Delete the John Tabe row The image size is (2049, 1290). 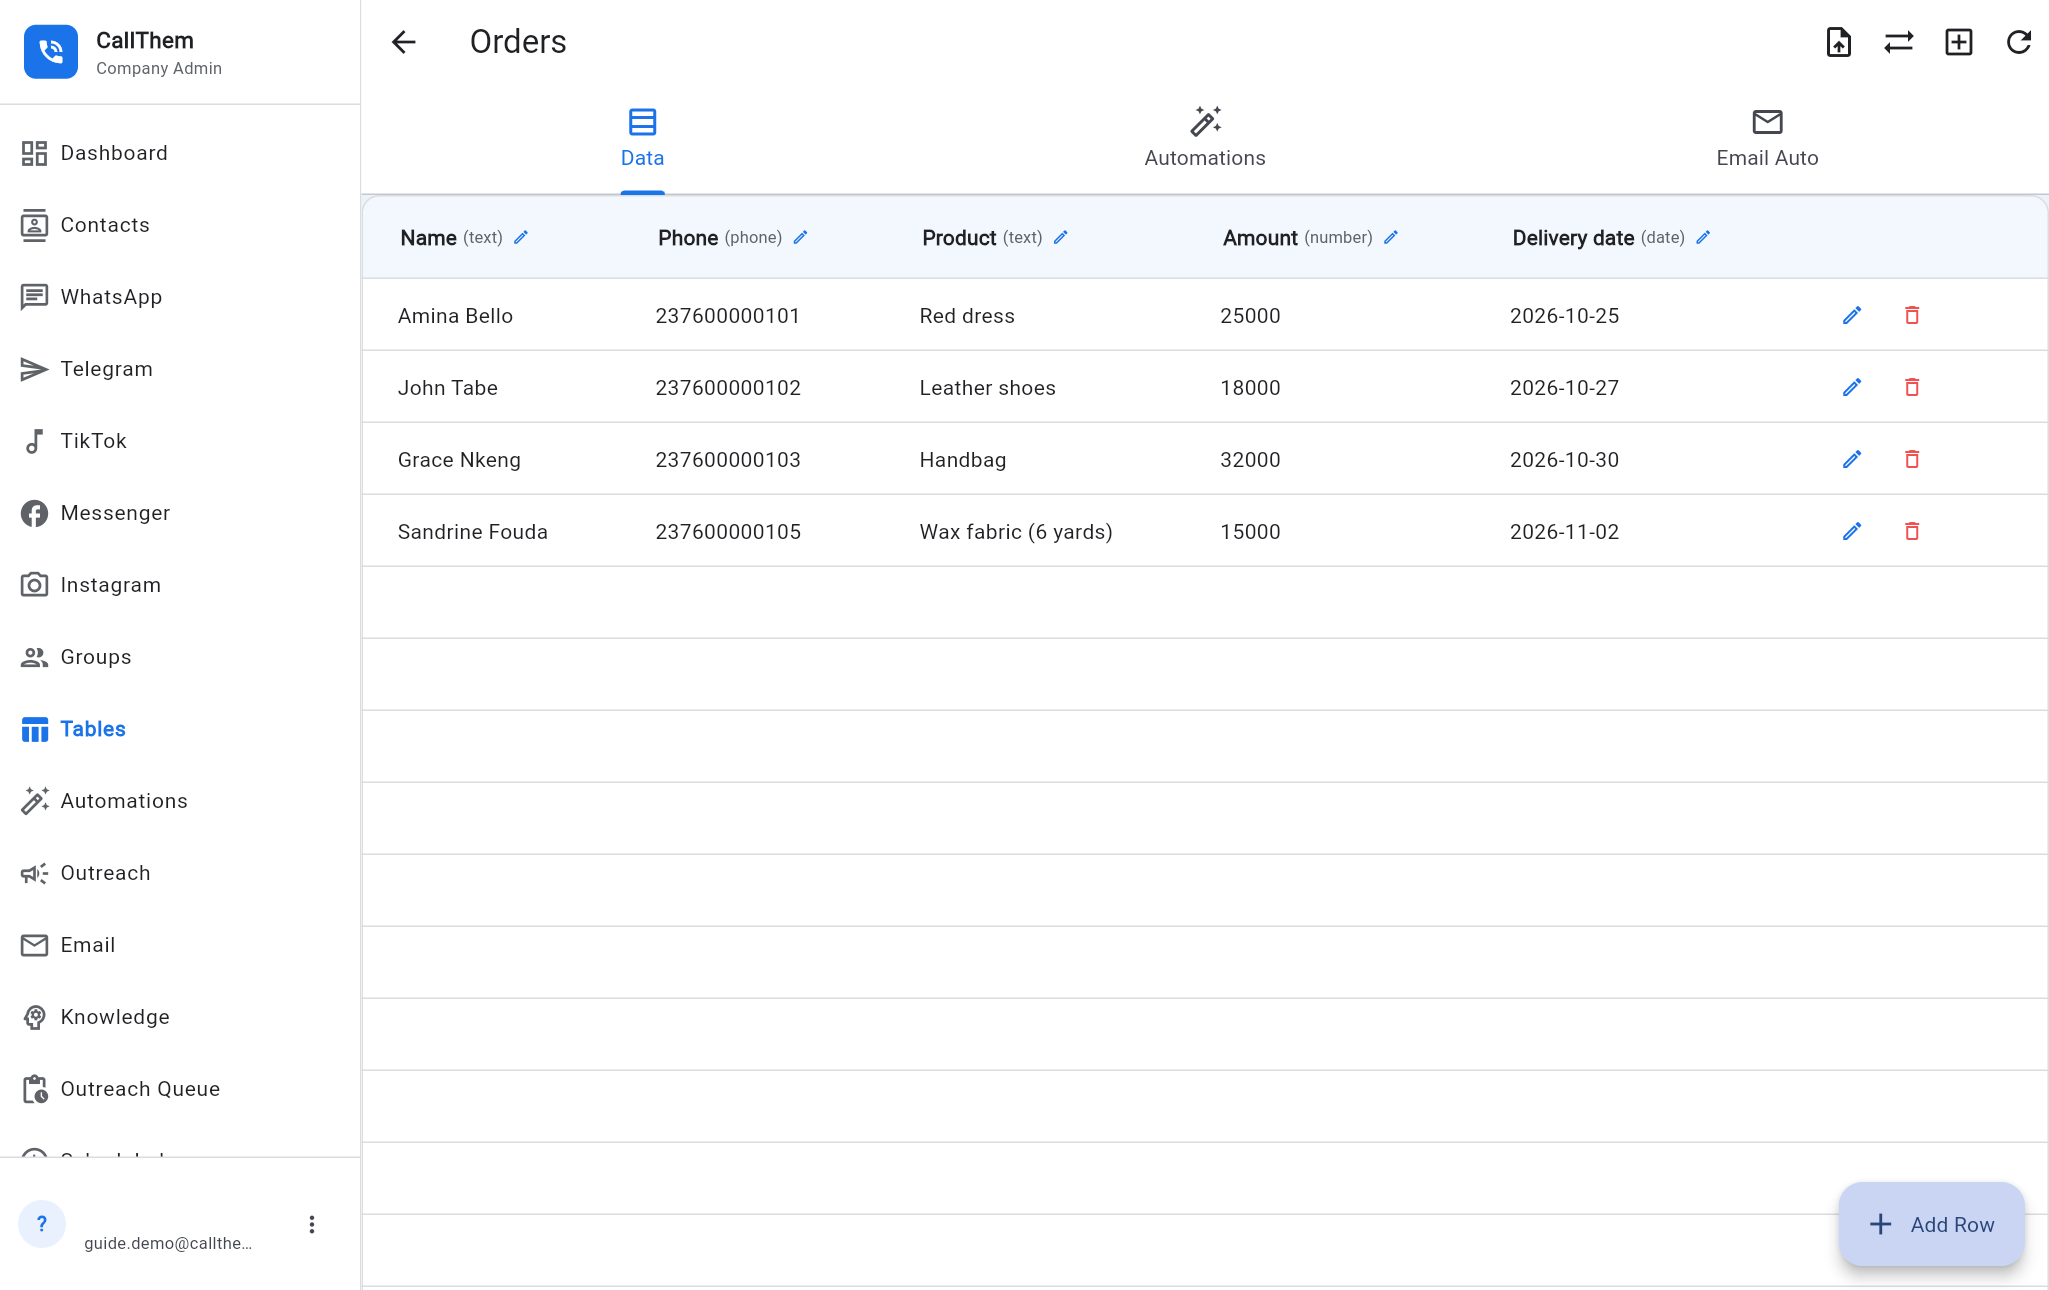click(1912, 388)
